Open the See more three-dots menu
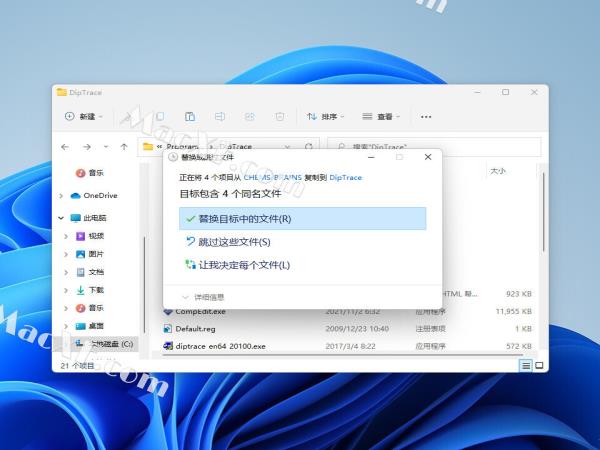The width and height of the screenshot is (600, 450). click(x=426, y=117)
